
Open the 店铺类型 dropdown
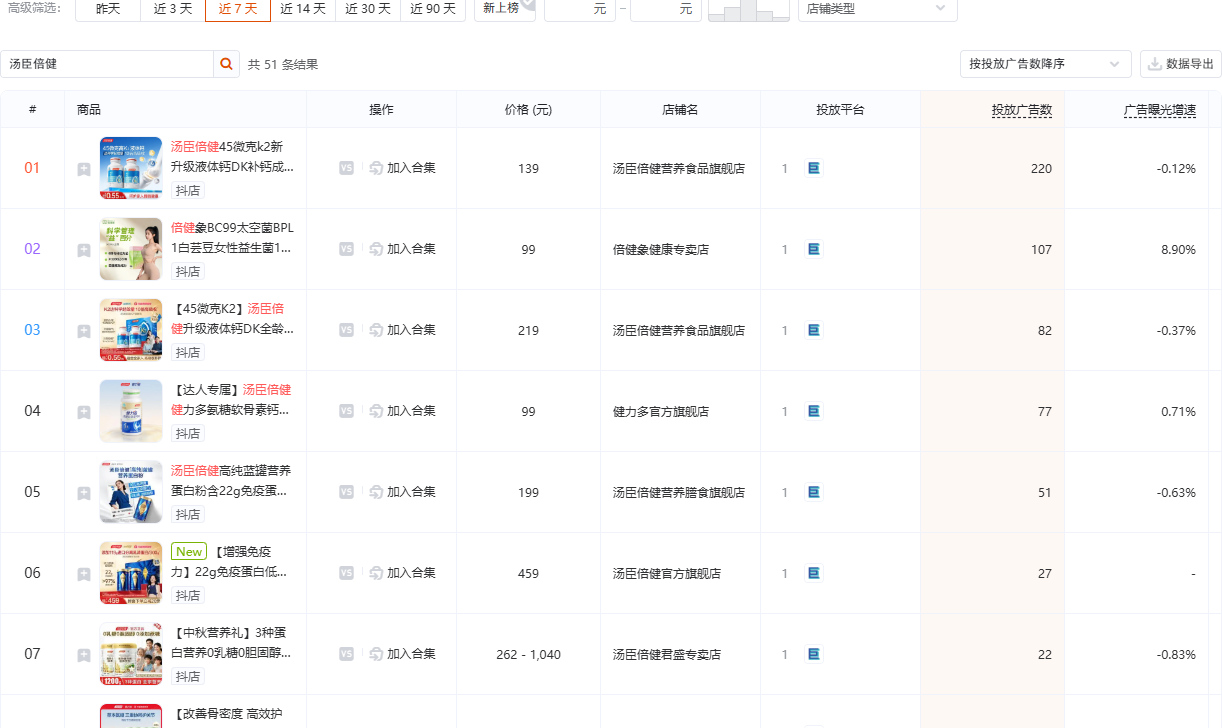pos(877,8)
